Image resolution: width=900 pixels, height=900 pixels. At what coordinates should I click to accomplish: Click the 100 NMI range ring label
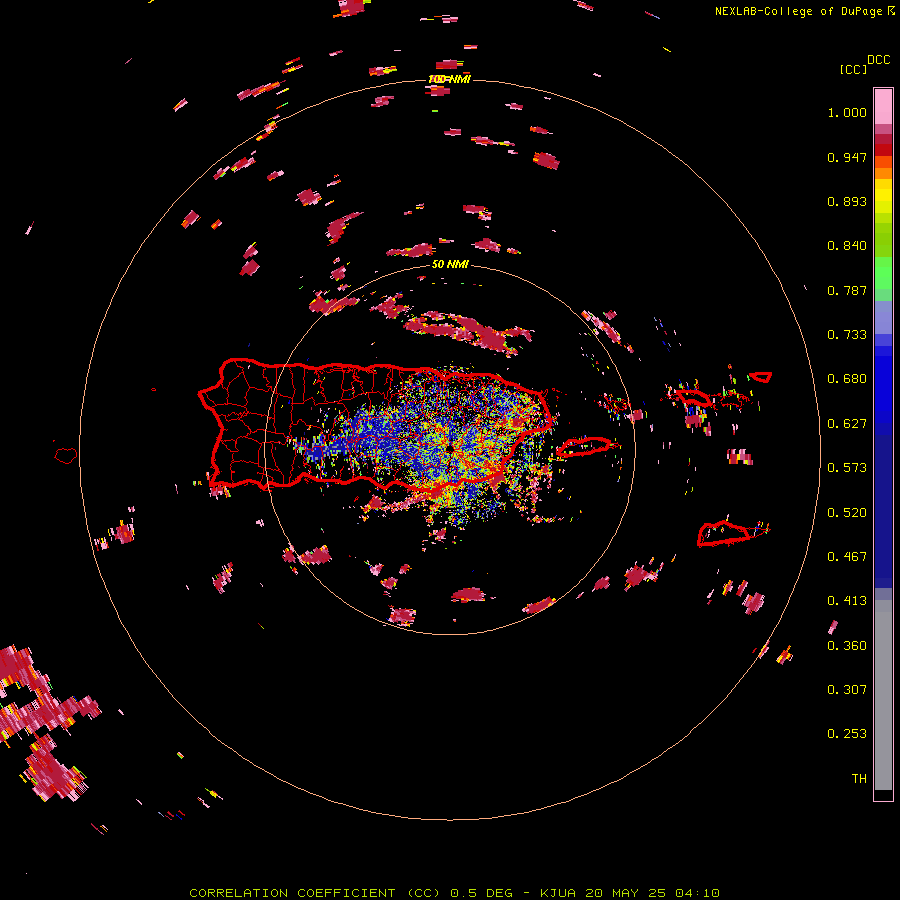pyautogui.click(x=449, y=79)
